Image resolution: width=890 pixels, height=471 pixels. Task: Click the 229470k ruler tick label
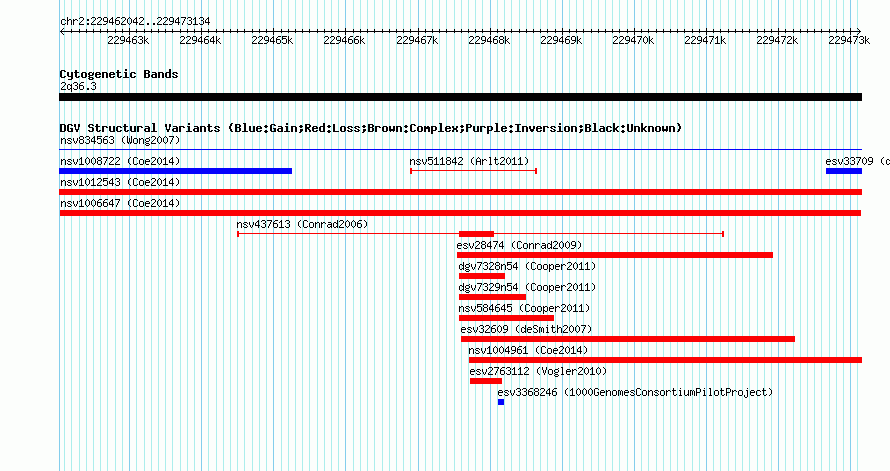pos(633,40)
